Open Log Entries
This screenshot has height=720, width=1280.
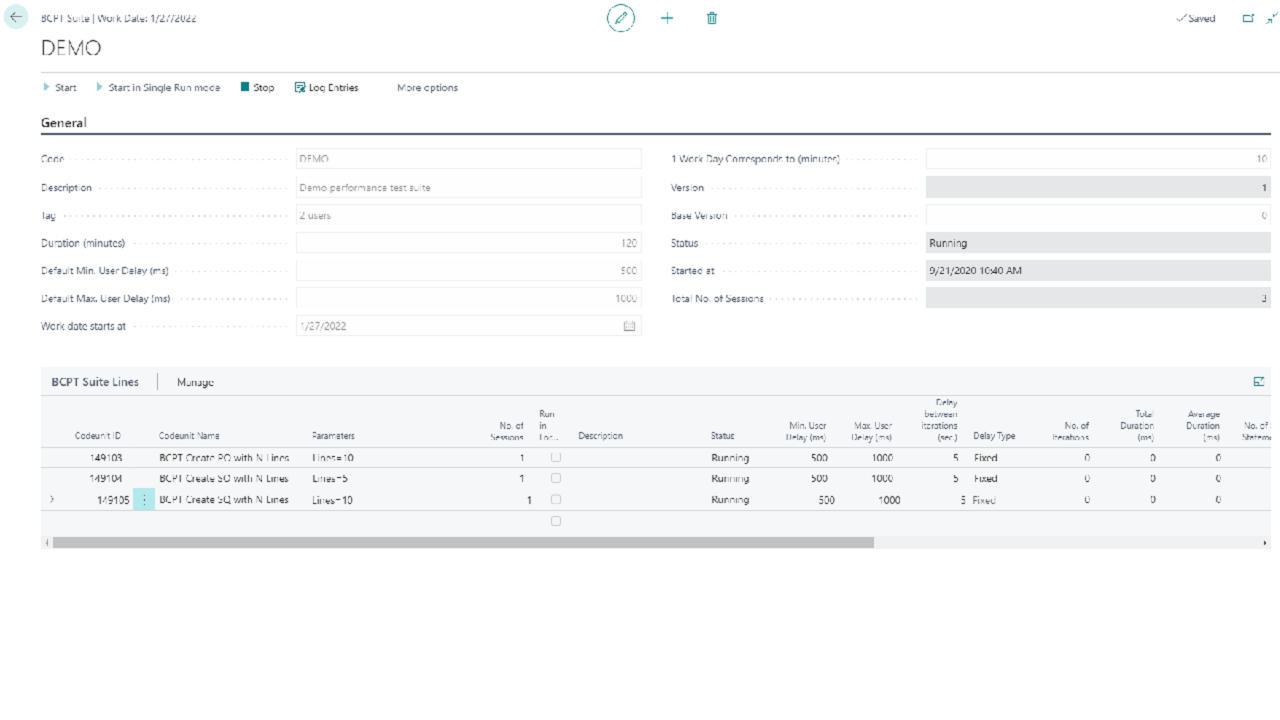(x=326, y=88)
